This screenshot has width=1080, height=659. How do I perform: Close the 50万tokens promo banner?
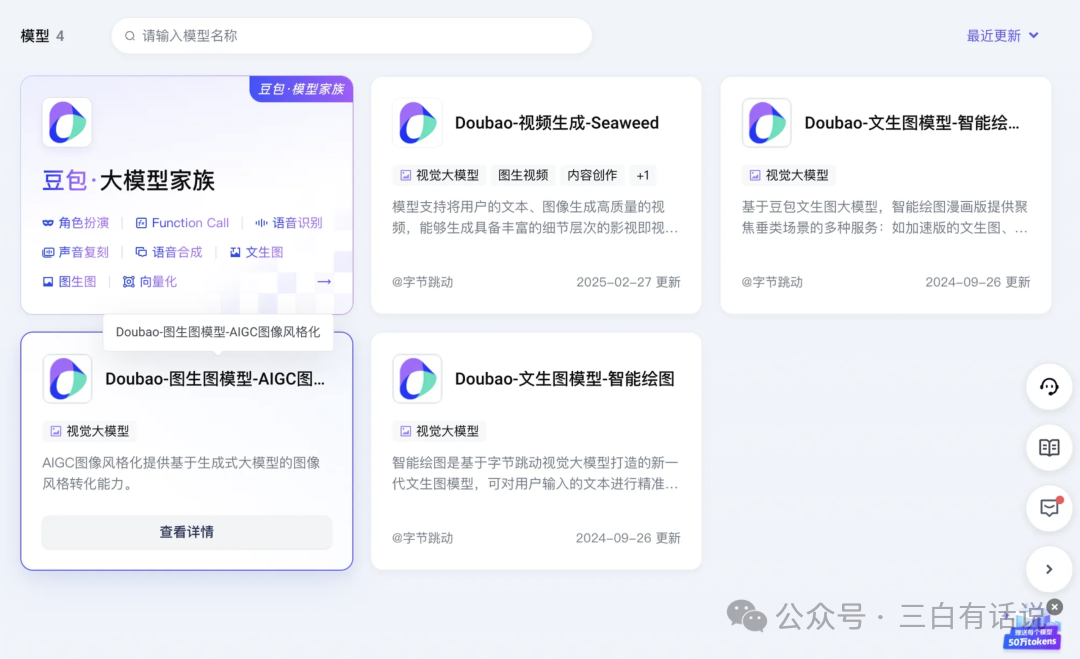[1055, 607]
